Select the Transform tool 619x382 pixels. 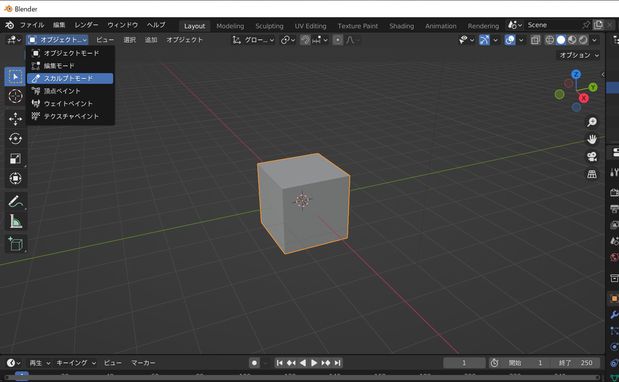[15, 178]
